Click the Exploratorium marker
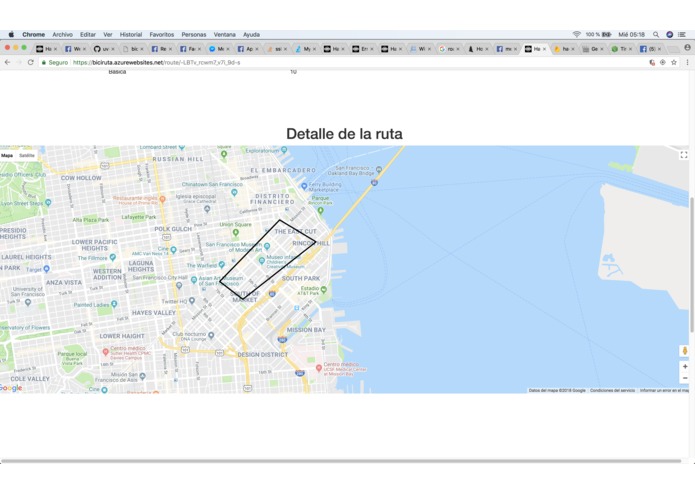695x494 pixels. [x=283, y=150]
